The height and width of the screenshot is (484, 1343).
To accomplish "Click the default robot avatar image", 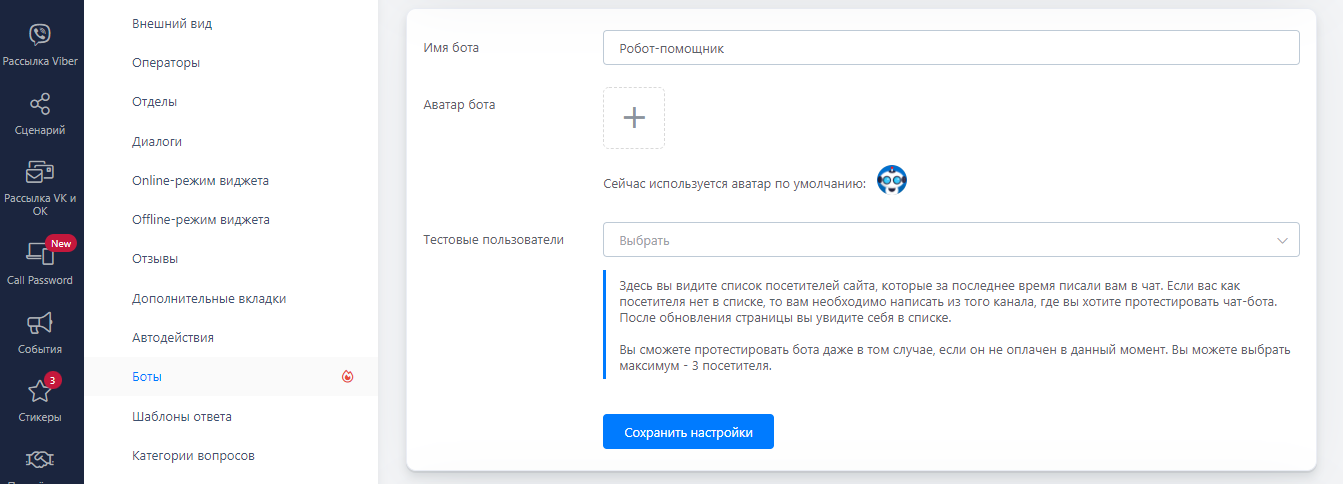I will point(891,180).
